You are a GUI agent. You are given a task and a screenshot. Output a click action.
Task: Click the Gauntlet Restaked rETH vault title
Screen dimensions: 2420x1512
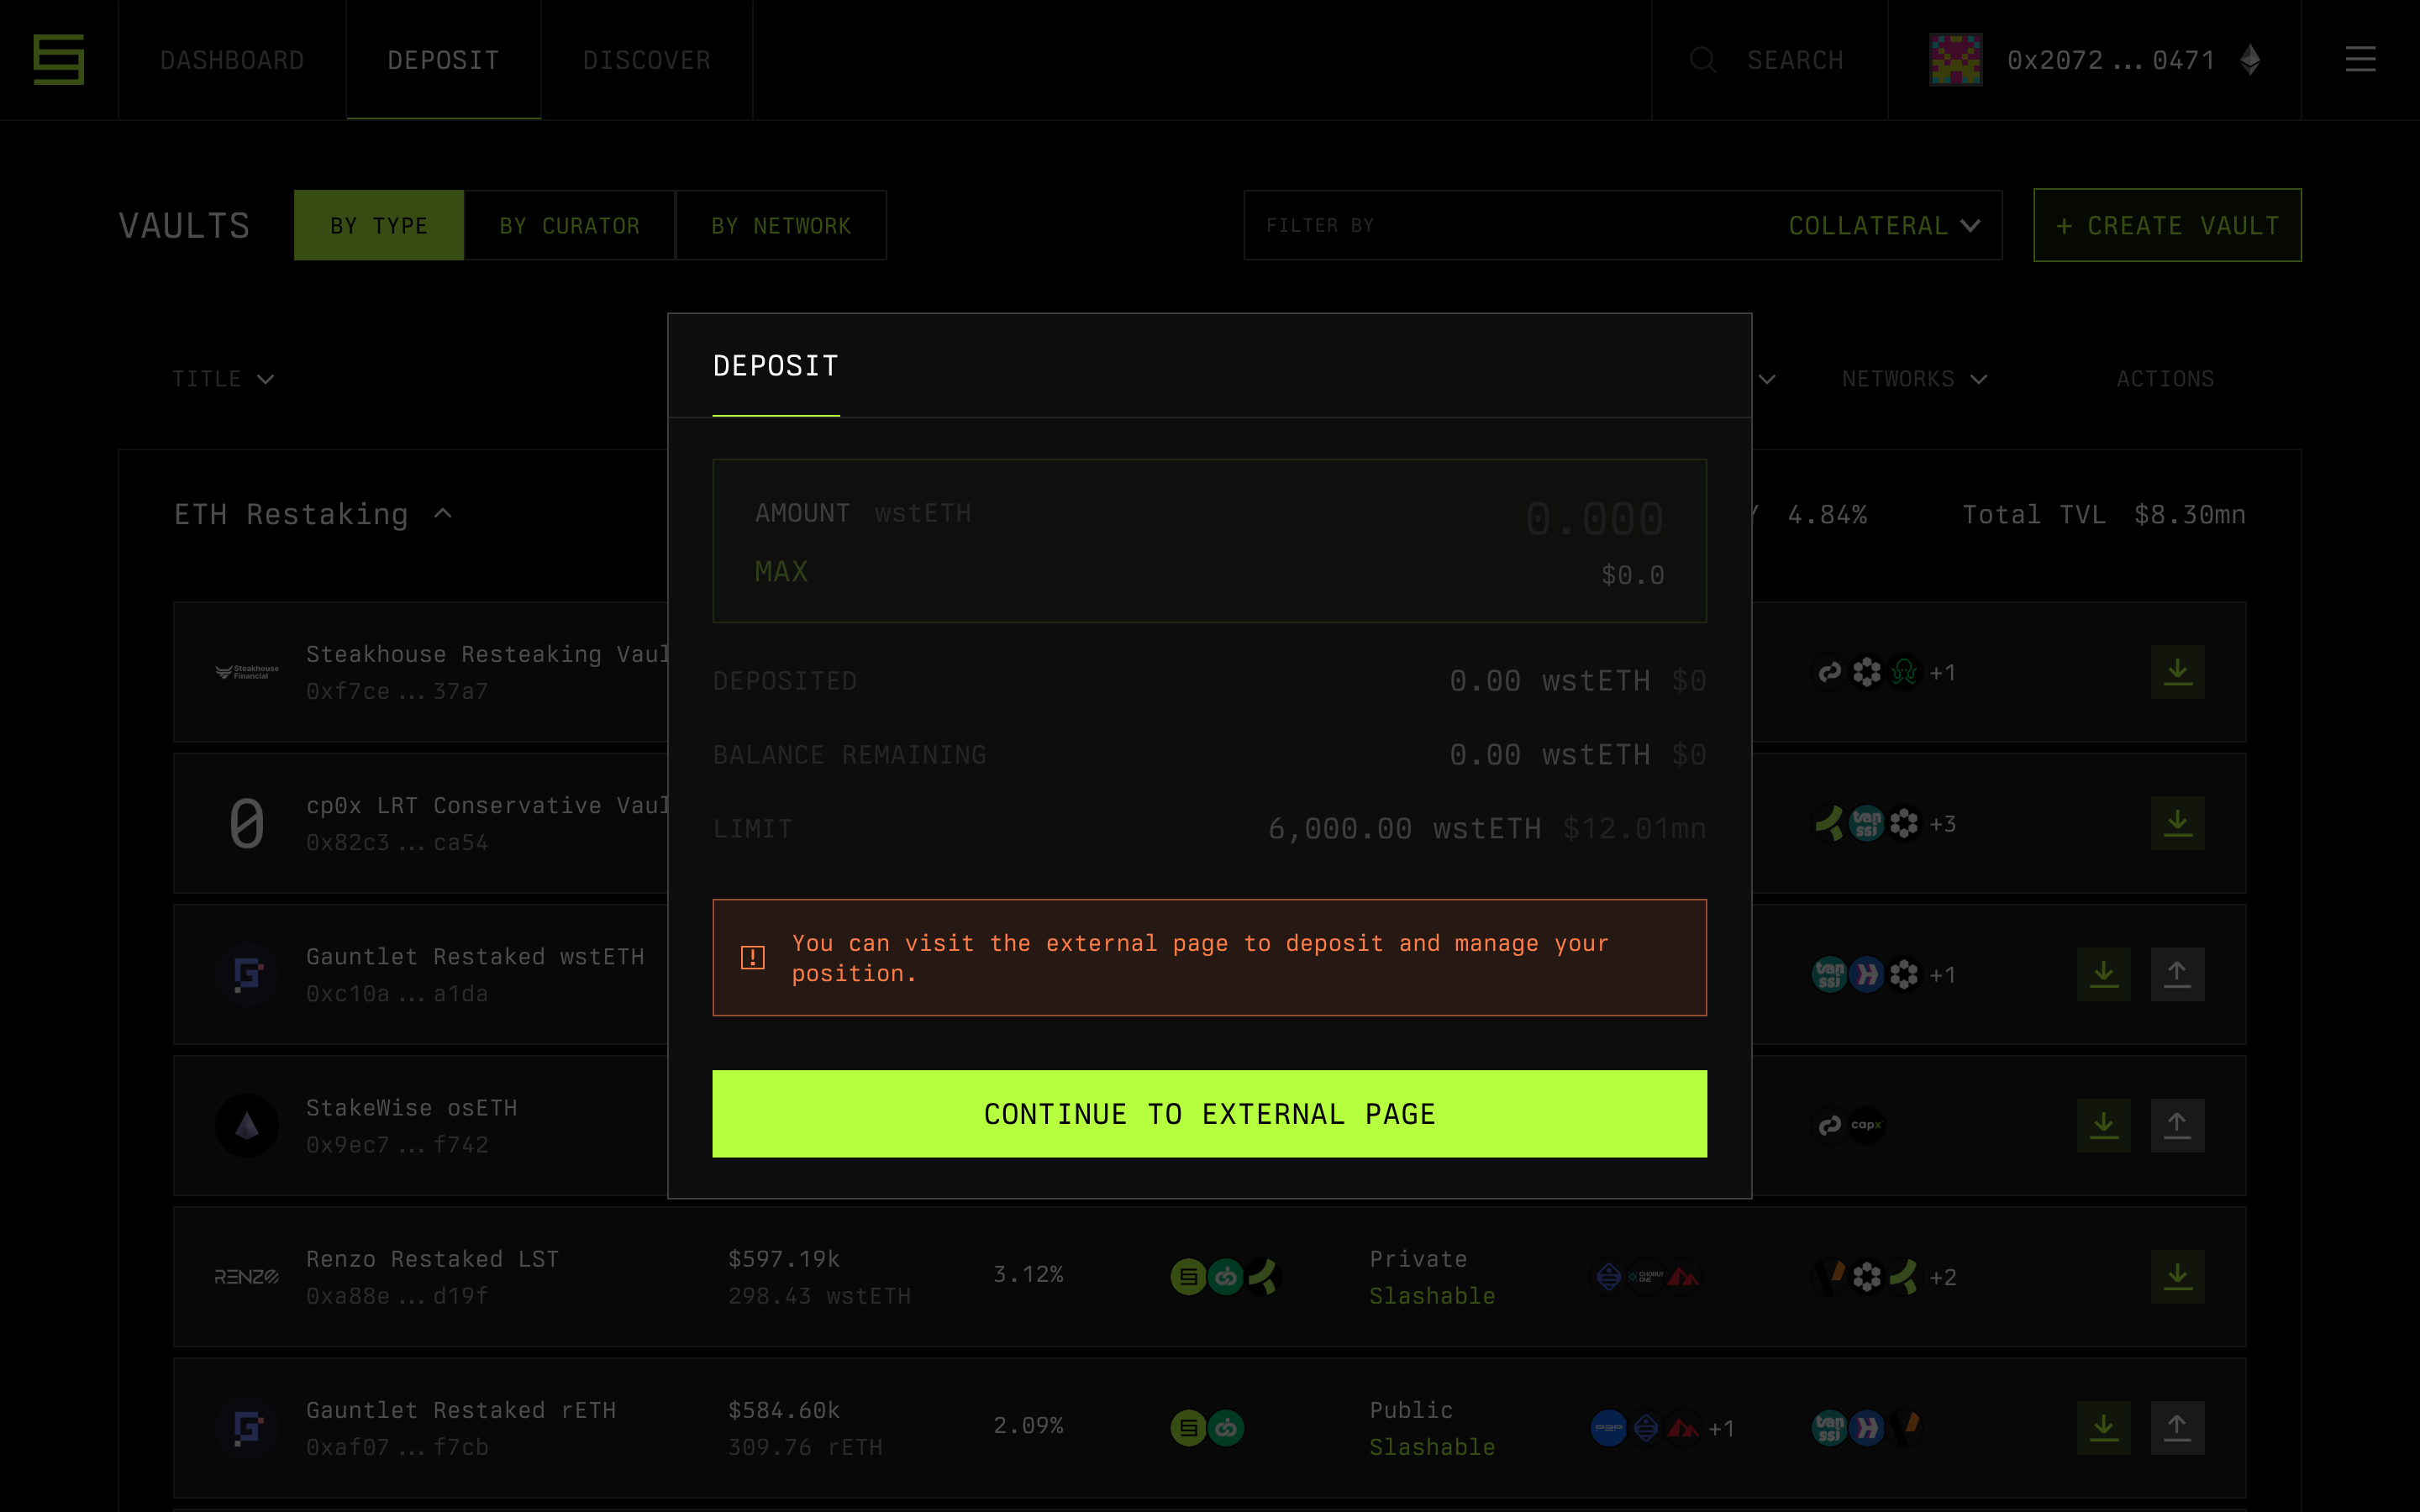point(461,1410)
